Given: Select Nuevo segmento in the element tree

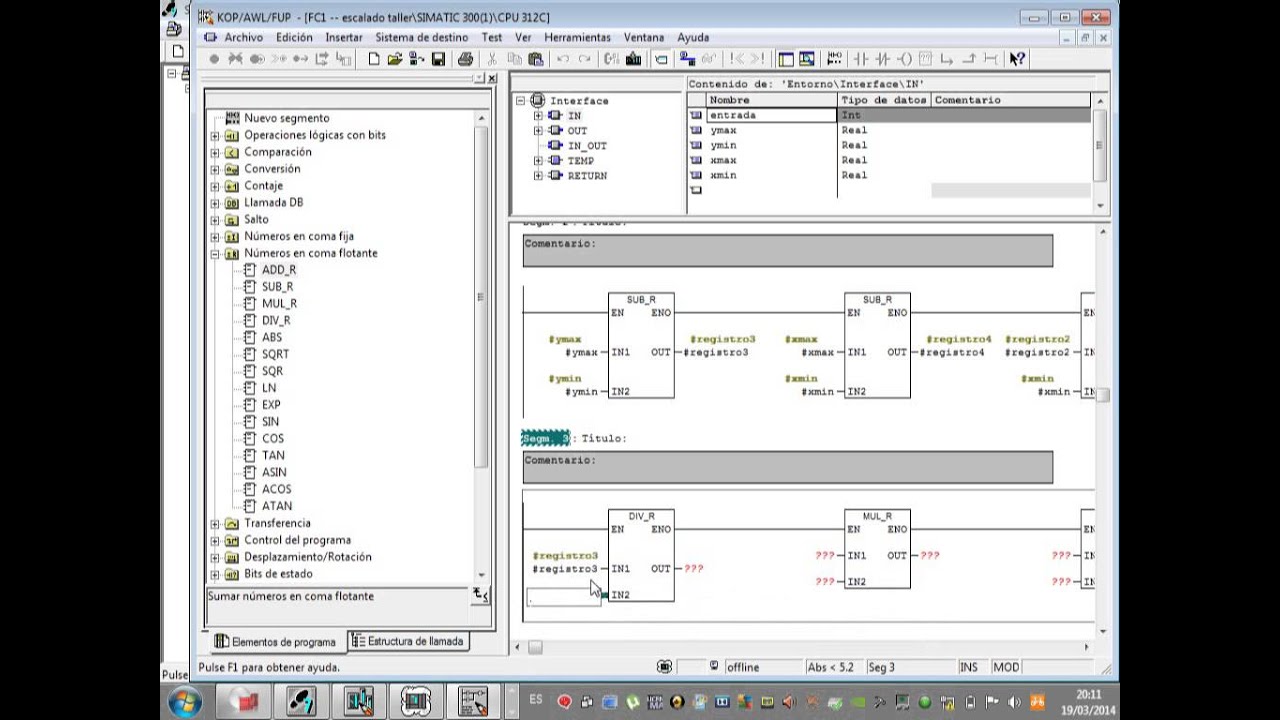Looking at the screenshot, I should [x=286, y=118].
